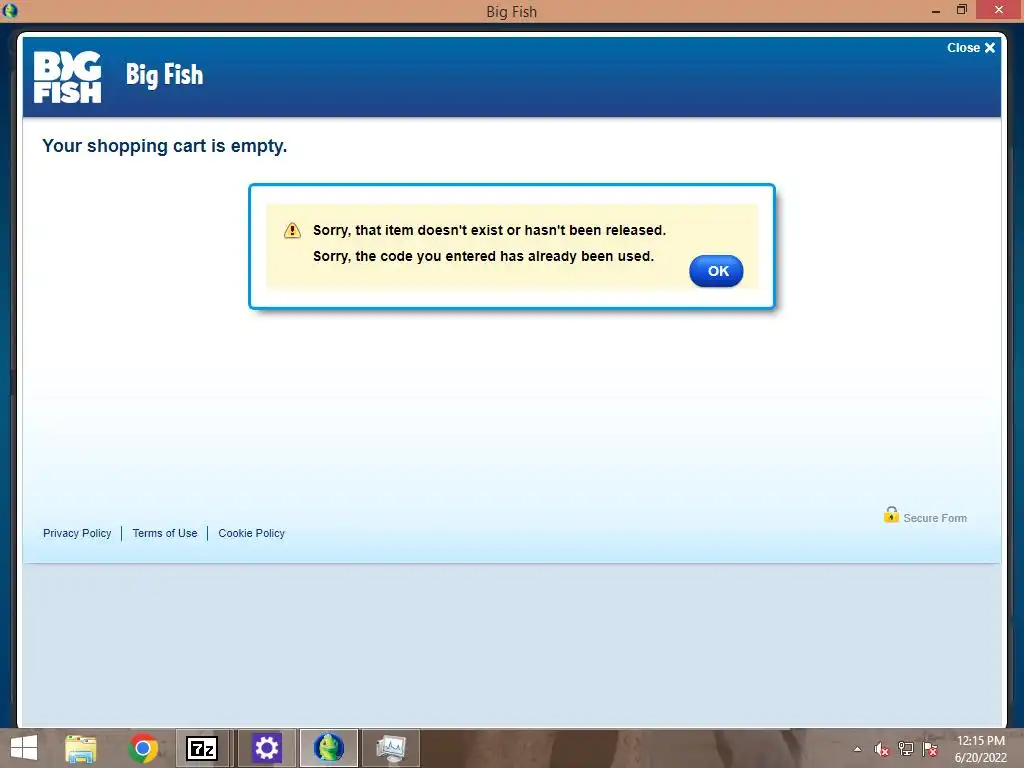Viewport: 1024px width, 768px height.
Task: Click the Secure Form padlock icon
Action: pyautogui.click(x=891, y=515)
